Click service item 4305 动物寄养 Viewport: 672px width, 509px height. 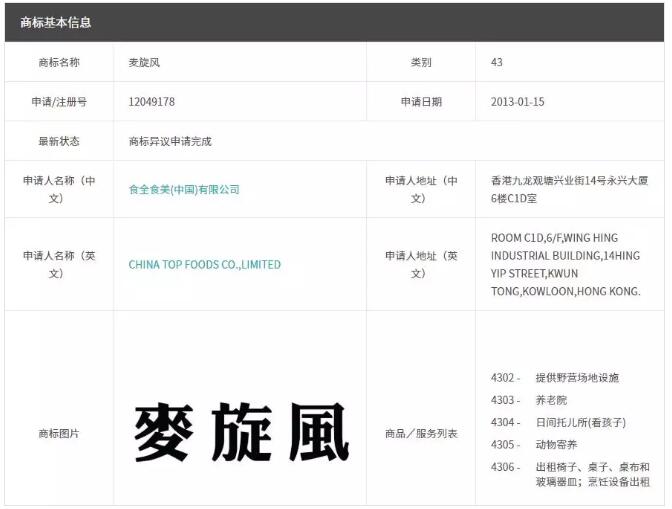(534, 445)
